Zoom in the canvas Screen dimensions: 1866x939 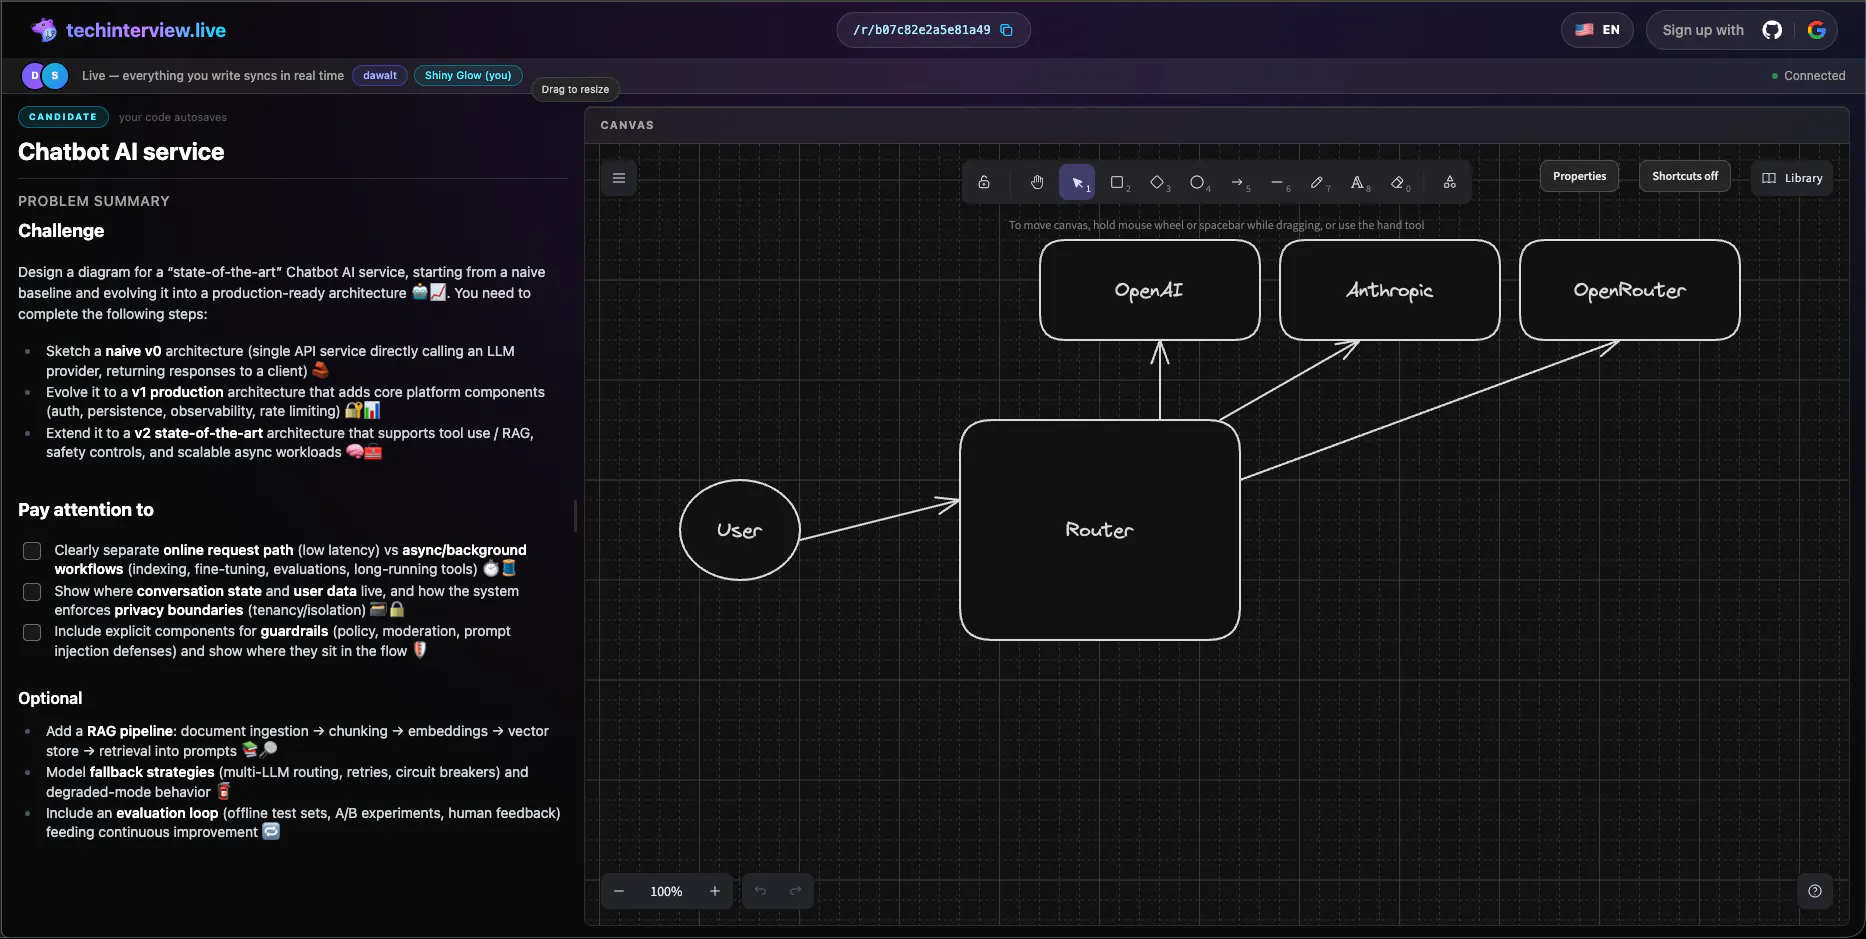coord(715,891)
